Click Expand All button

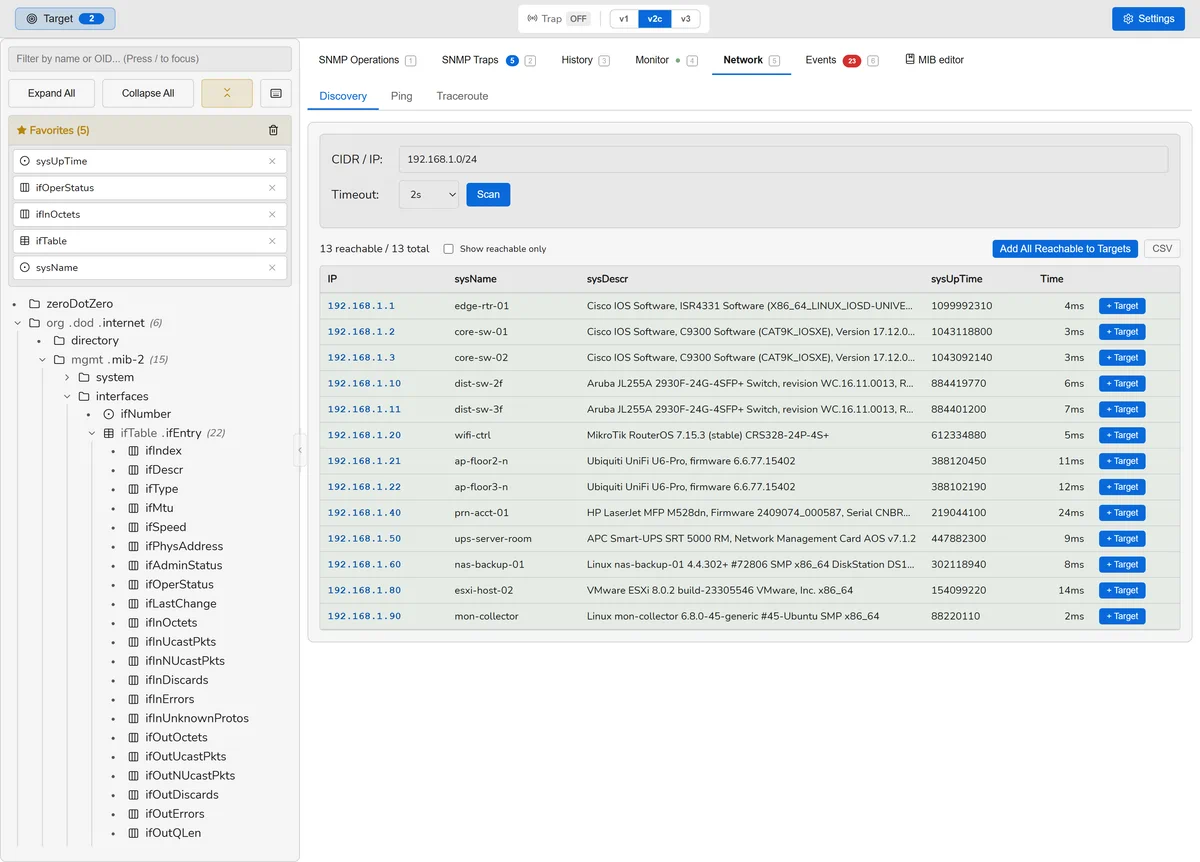52,93
